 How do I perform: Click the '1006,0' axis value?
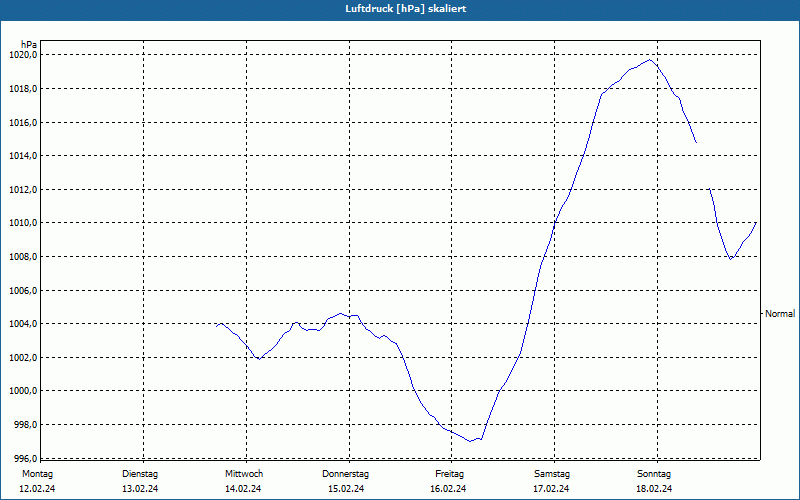(x=23, y=290)
